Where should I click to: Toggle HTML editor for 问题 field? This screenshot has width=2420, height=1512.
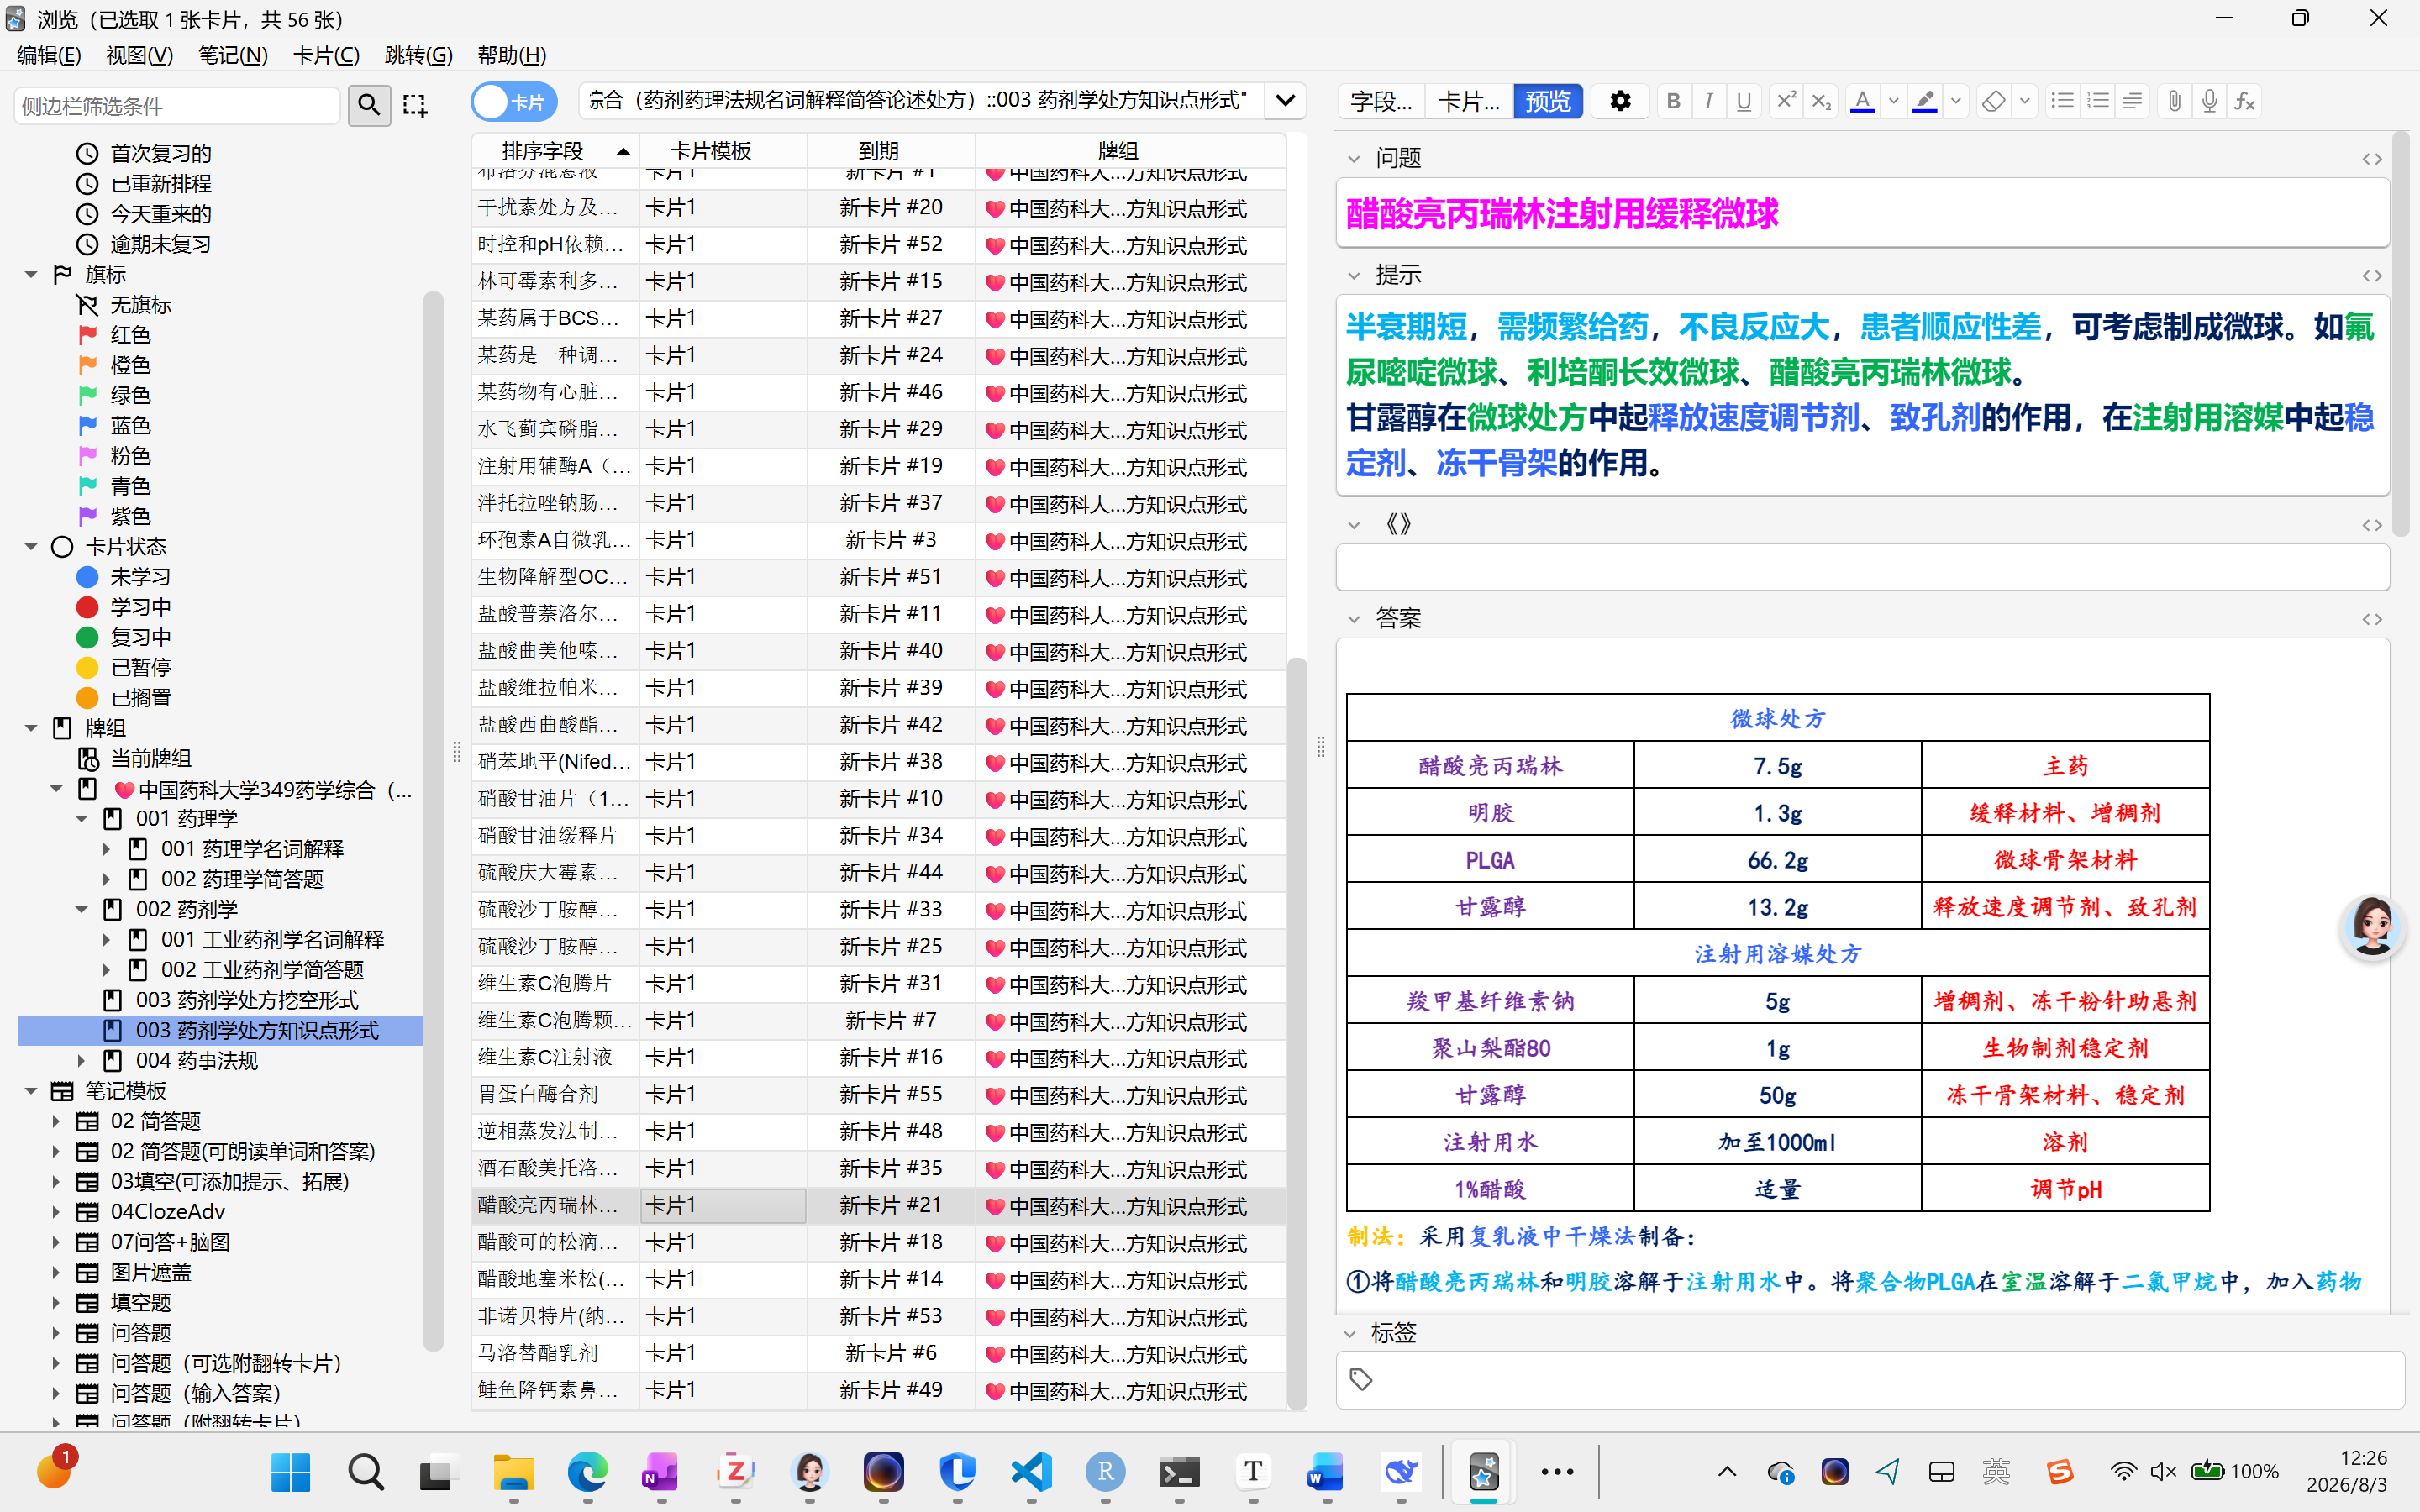point(2372,159)
